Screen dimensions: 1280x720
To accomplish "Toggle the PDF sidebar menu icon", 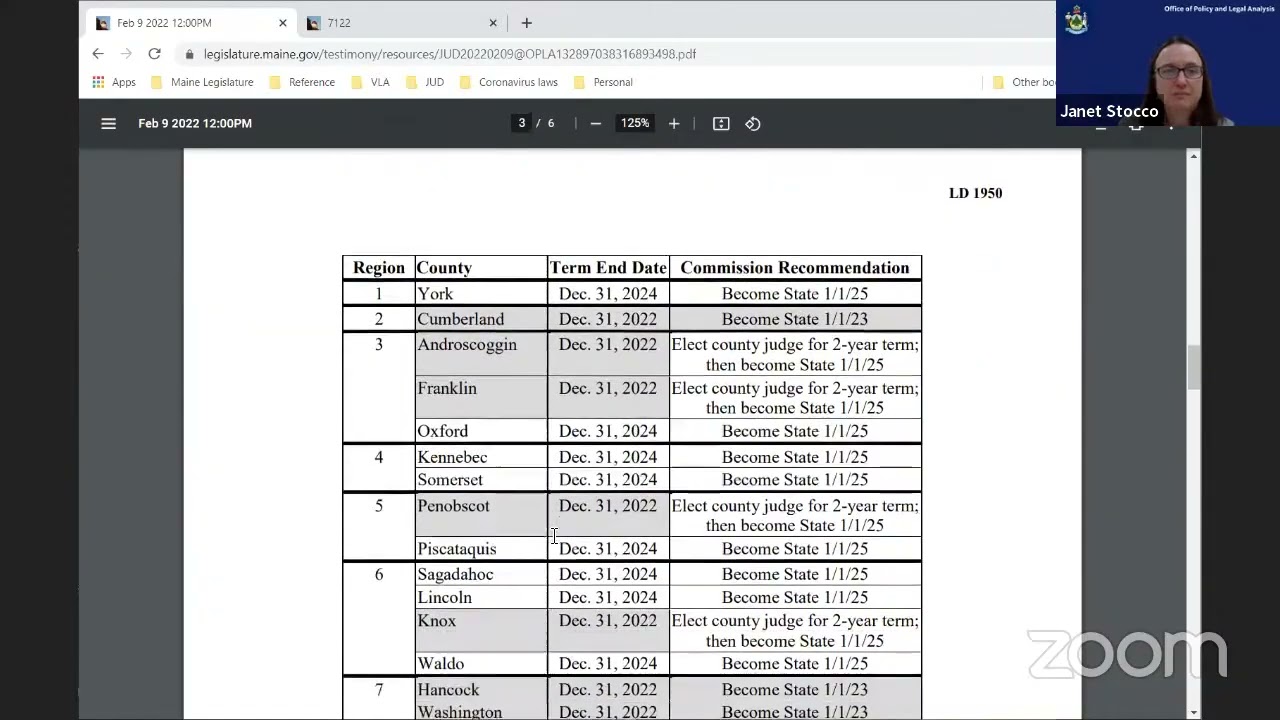I will [108, 123].
